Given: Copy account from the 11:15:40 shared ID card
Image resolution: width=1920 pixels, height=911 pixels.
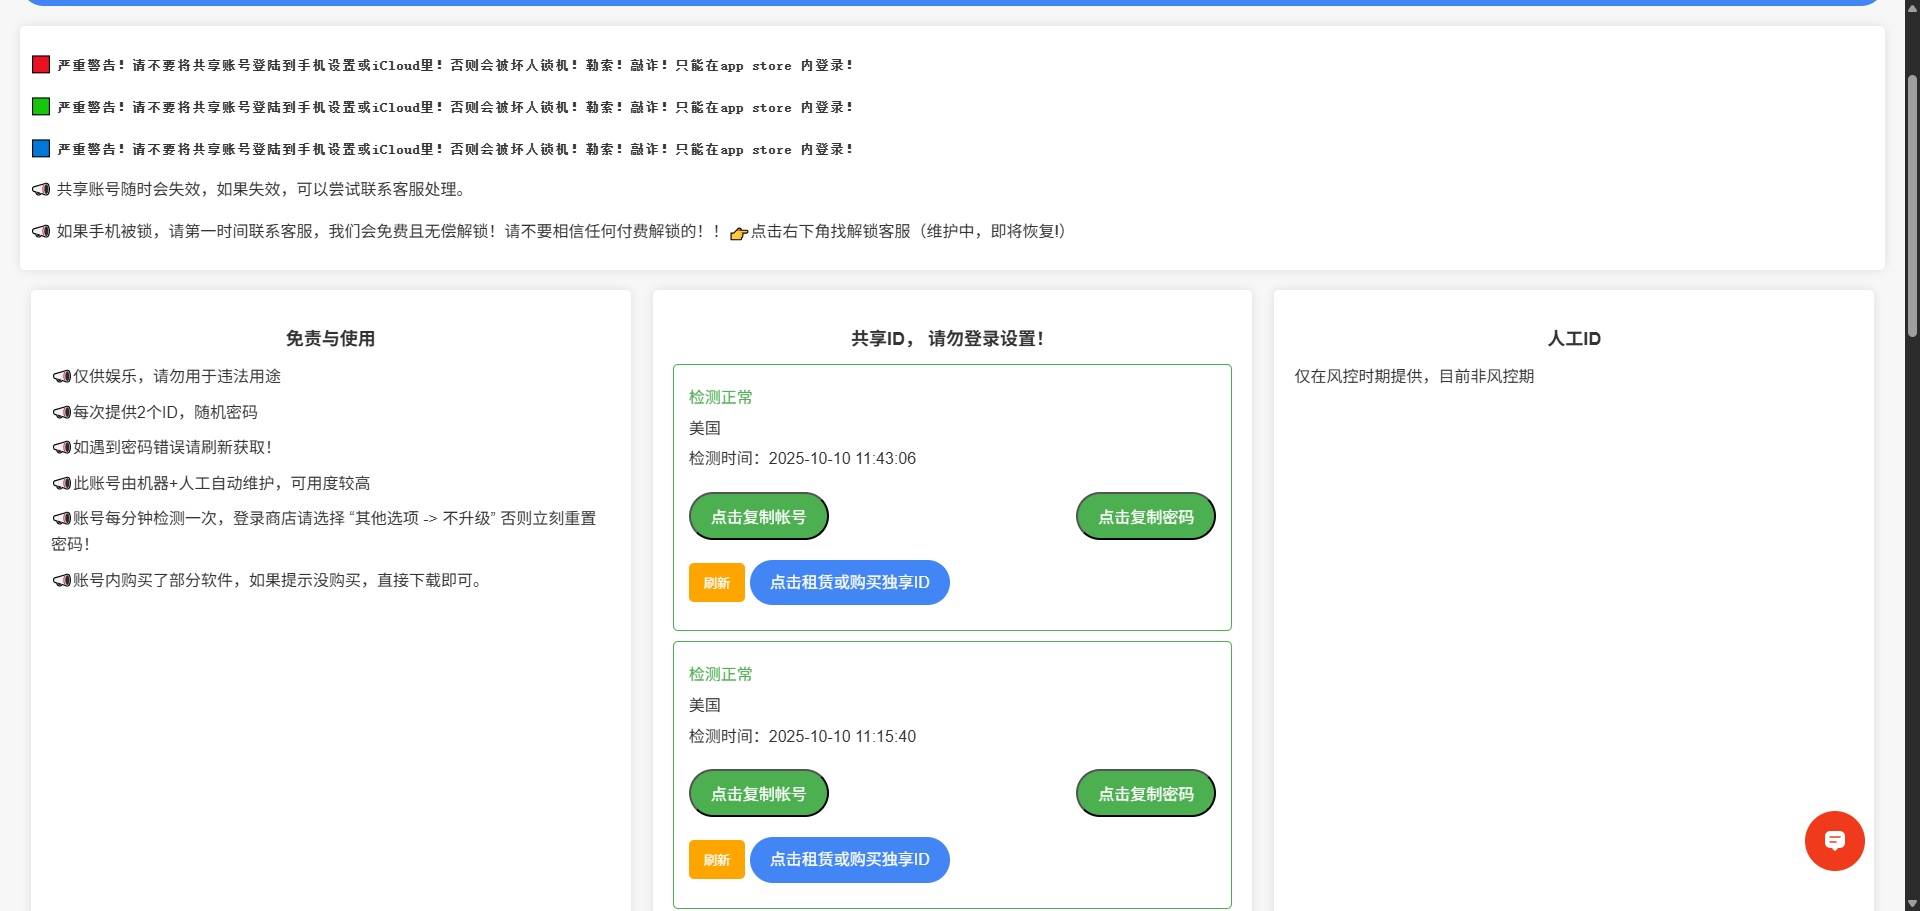Looking at the screenshot, I should (758, 794).
